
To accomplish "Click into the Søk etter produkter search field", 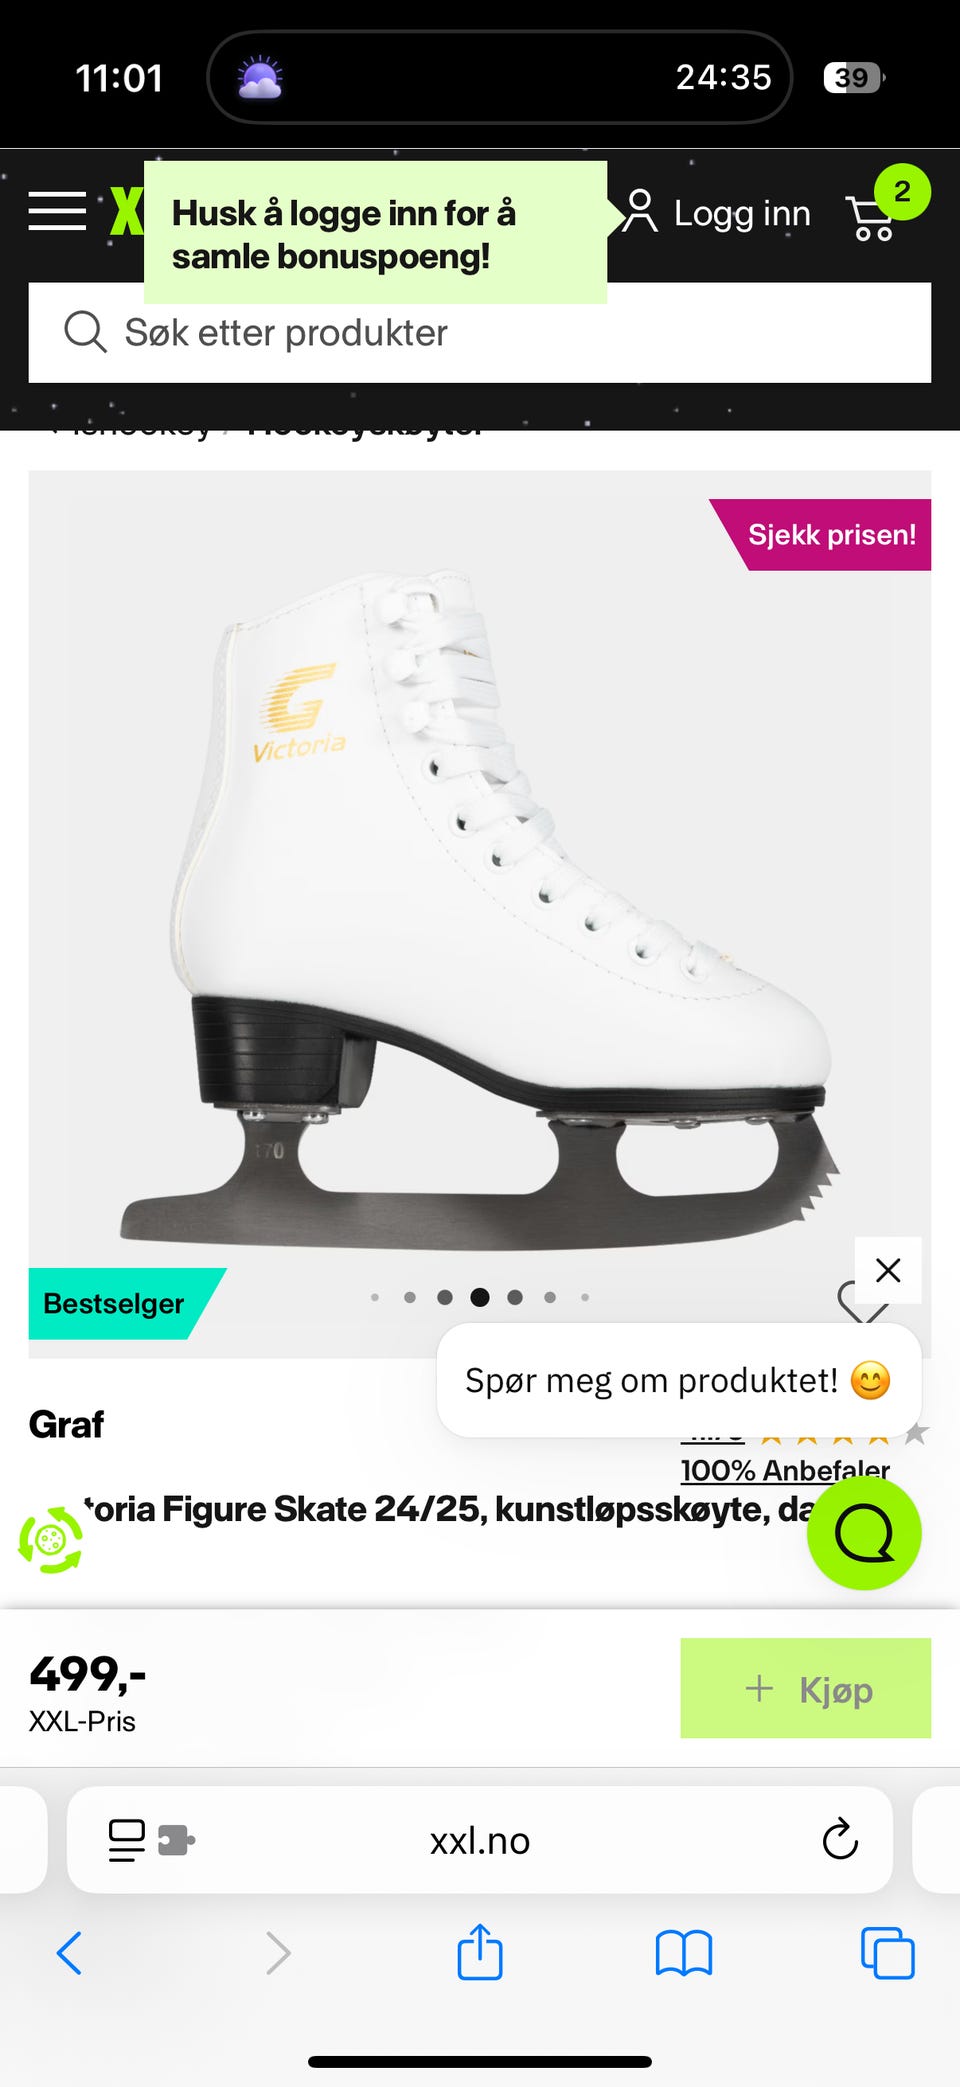I will pos(480,333).
